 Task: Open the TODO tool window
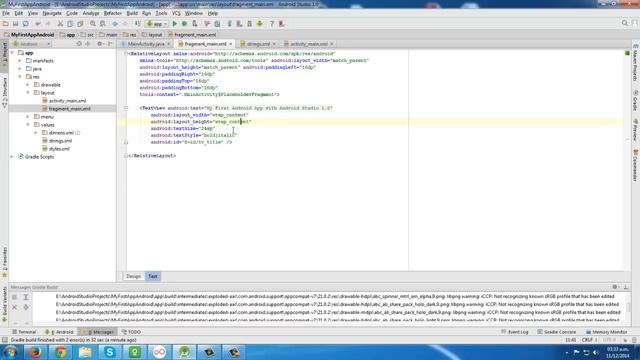tap(131, 332)
